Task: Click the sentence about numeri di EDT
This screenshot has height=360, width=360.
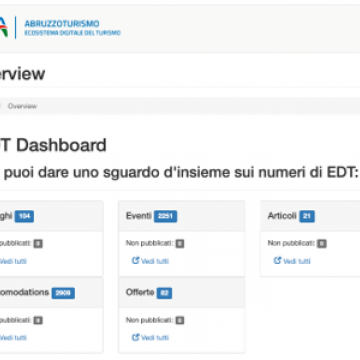Action: (x=179, y=172)
